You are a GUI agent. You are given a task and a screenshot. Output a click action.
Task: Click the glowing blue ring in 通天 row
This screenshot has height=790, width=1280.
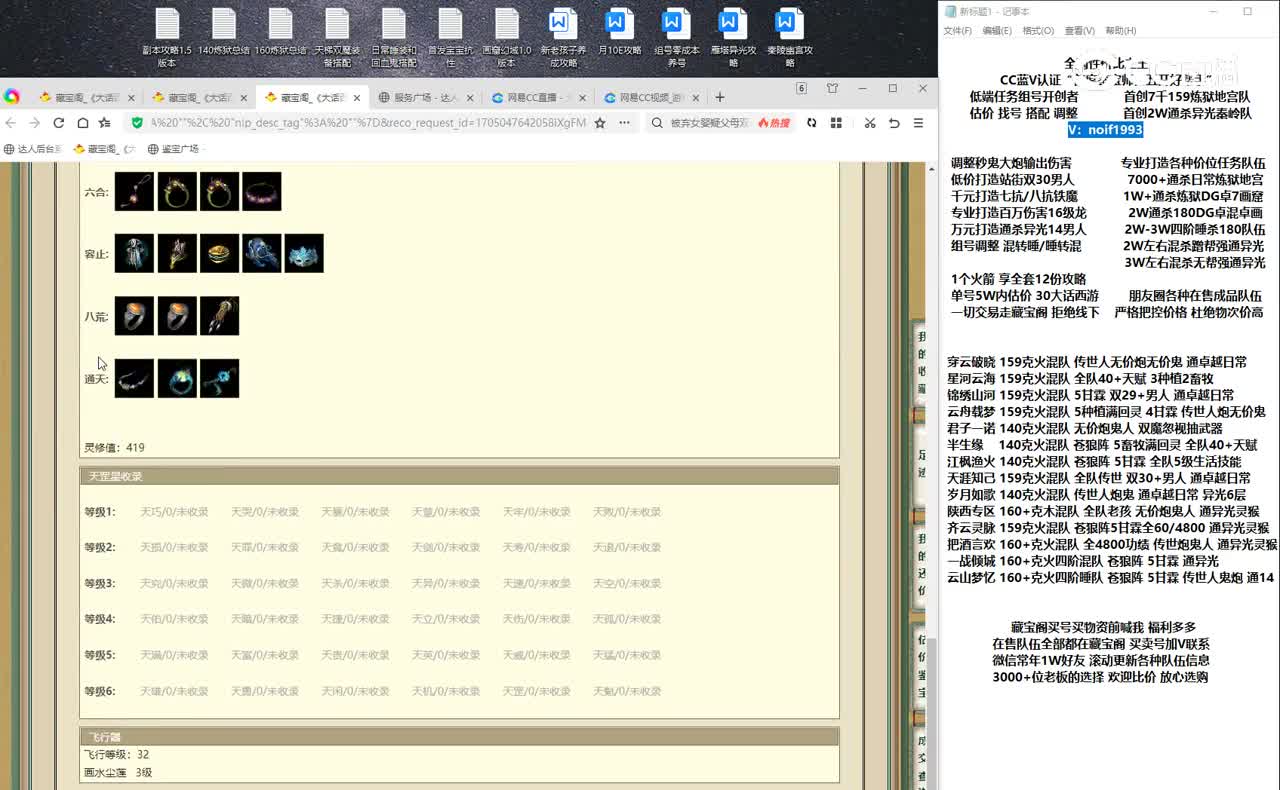pos(177,378)
